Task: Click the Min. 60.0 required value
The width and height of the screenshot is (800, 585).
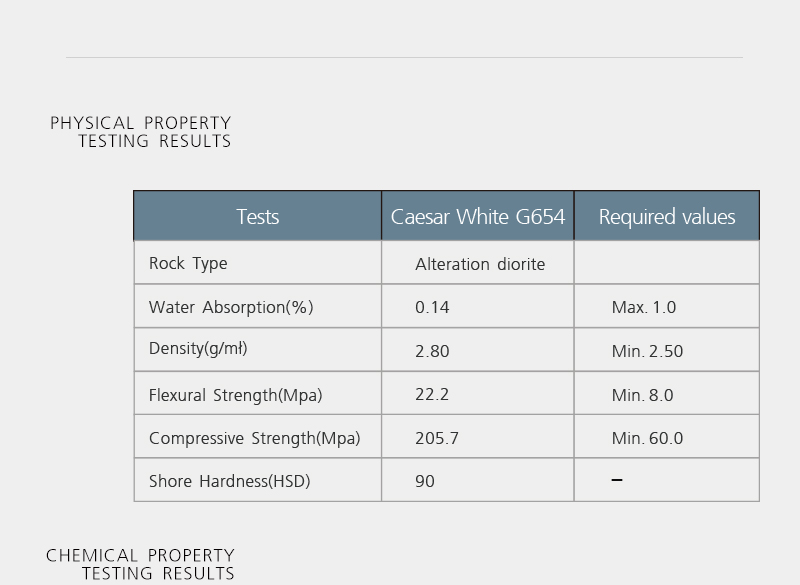Action: tap(647, 438)
